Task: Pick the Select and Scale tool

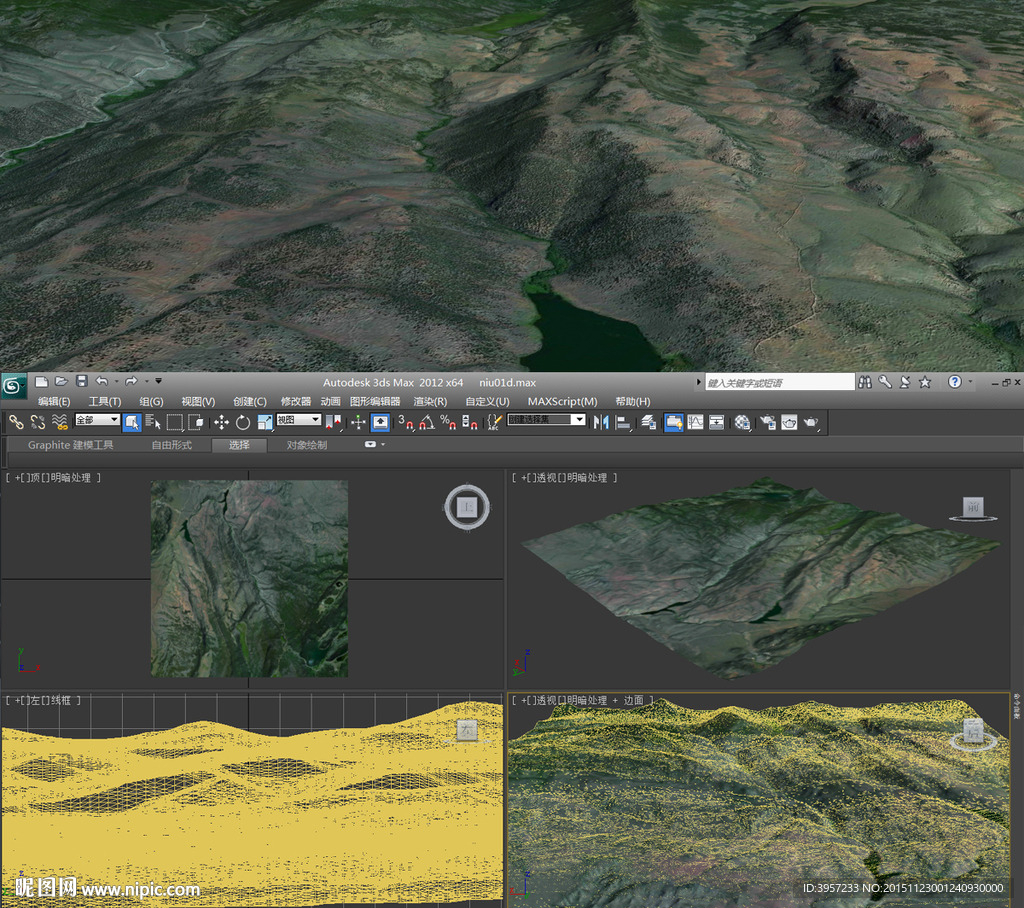Action: 265,423
